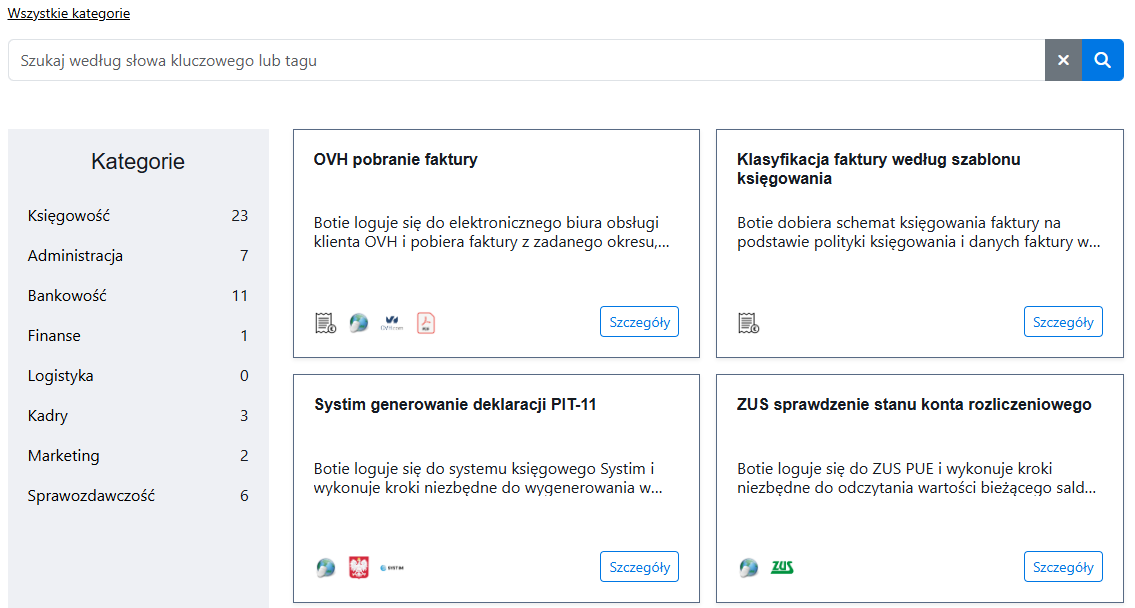Screen dimensions: 1135x608
Task: Click the invoice receipt icon in Klasyfikacja faktury card
Action: coord(748,323)
